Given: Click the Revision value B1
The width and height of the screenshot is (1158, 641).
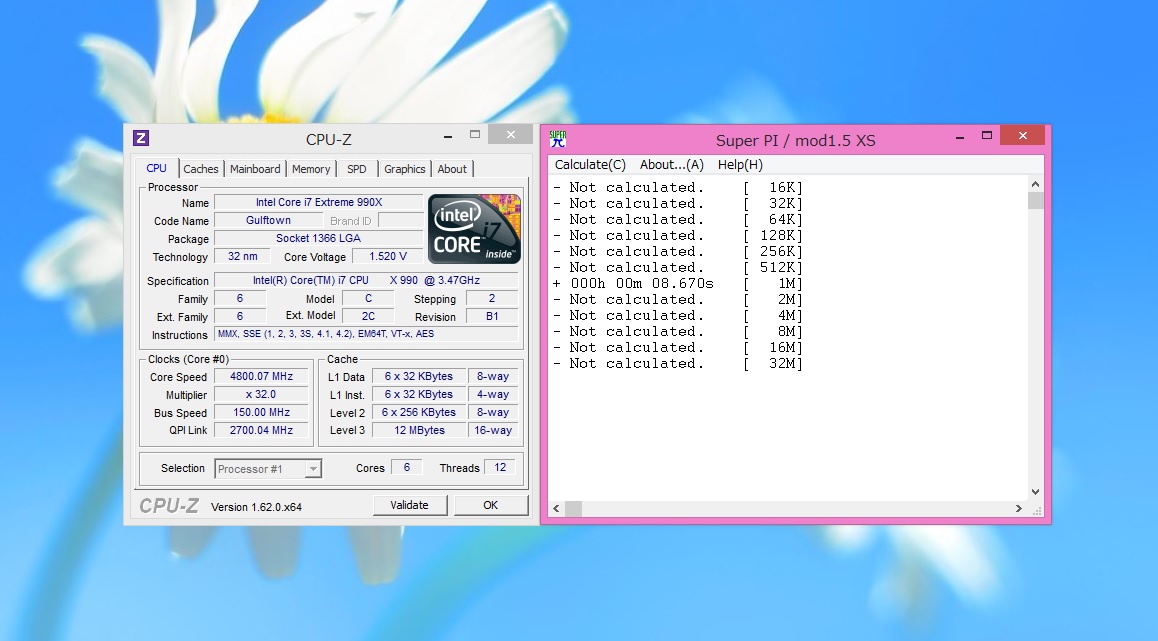Looking at the screenshot, I should [492, 316].
